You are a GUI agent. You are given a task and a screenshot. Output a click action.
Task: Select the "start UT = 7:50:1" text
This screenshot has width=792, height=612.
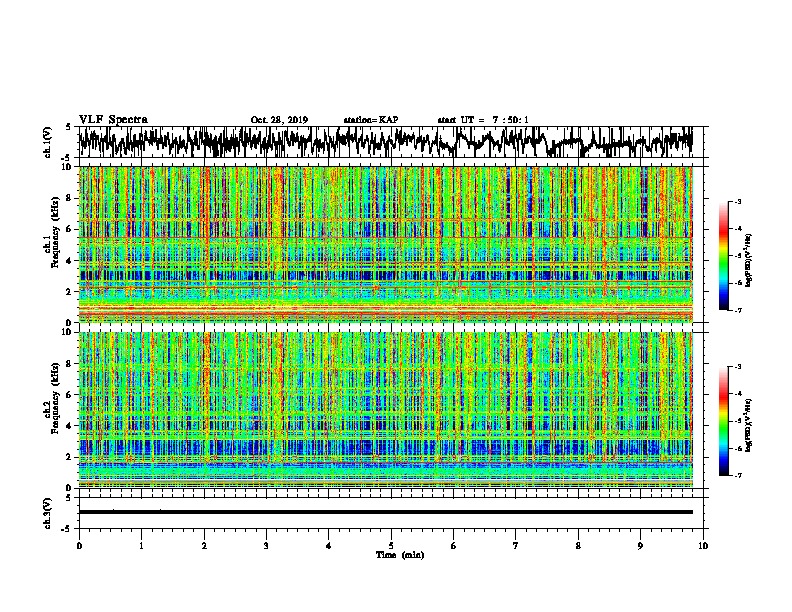tap(483, 120)
